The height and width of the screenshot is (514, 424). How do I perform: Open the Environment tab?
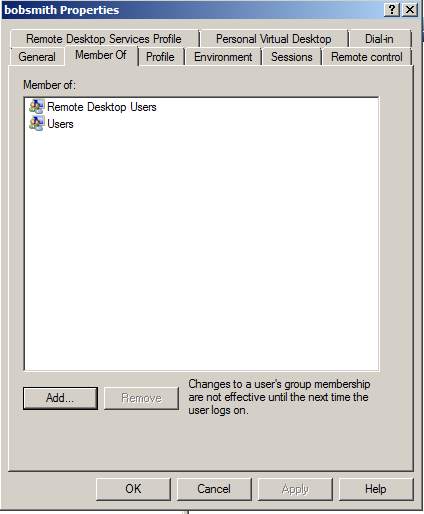pos(223,57)
